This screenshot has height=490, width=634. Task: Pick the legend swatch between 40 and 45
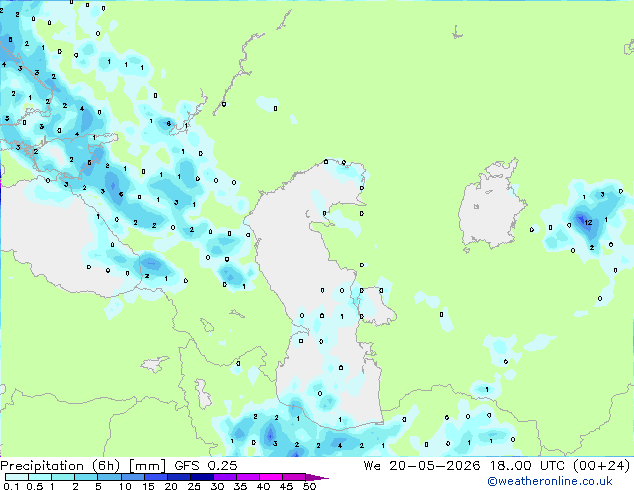(x=271, y=477)
